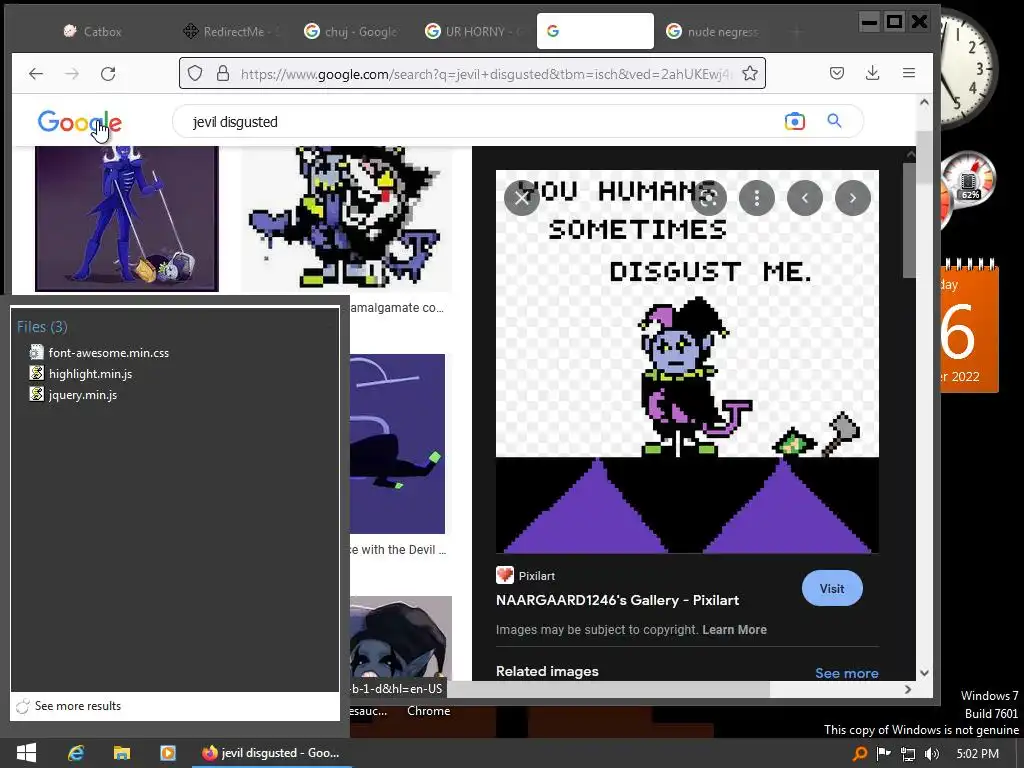Show previous image in preview
Screen dimensions: 1024x768
pyautogui.click(x=805, y=198)
